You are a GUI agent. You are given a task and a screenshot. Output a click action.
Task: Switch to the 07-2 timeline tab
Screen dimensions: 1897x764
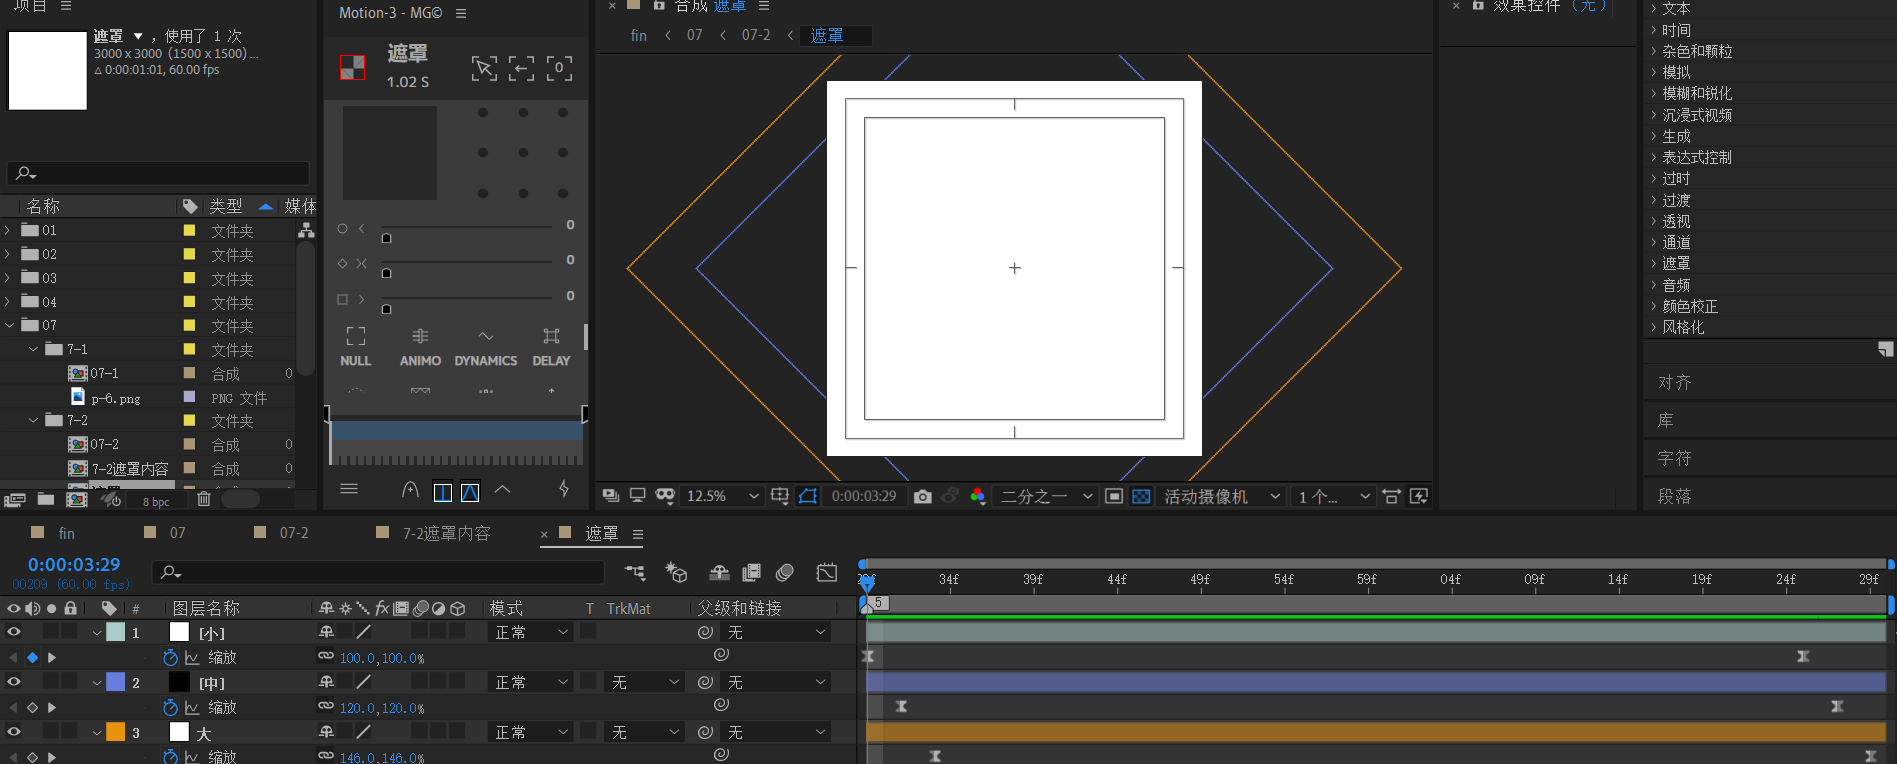coord(293,533)
